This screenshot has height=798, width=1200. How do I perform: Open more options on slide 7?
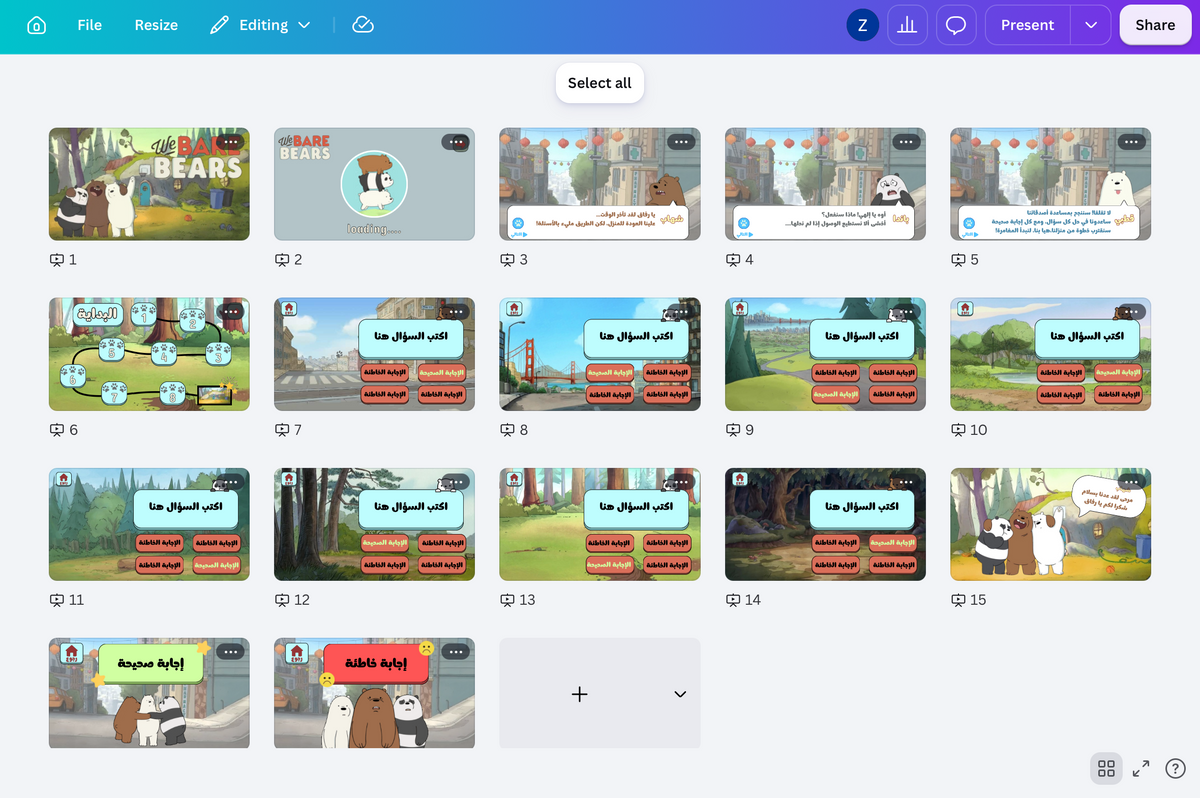pyautogui.click(x=456, y=312)
